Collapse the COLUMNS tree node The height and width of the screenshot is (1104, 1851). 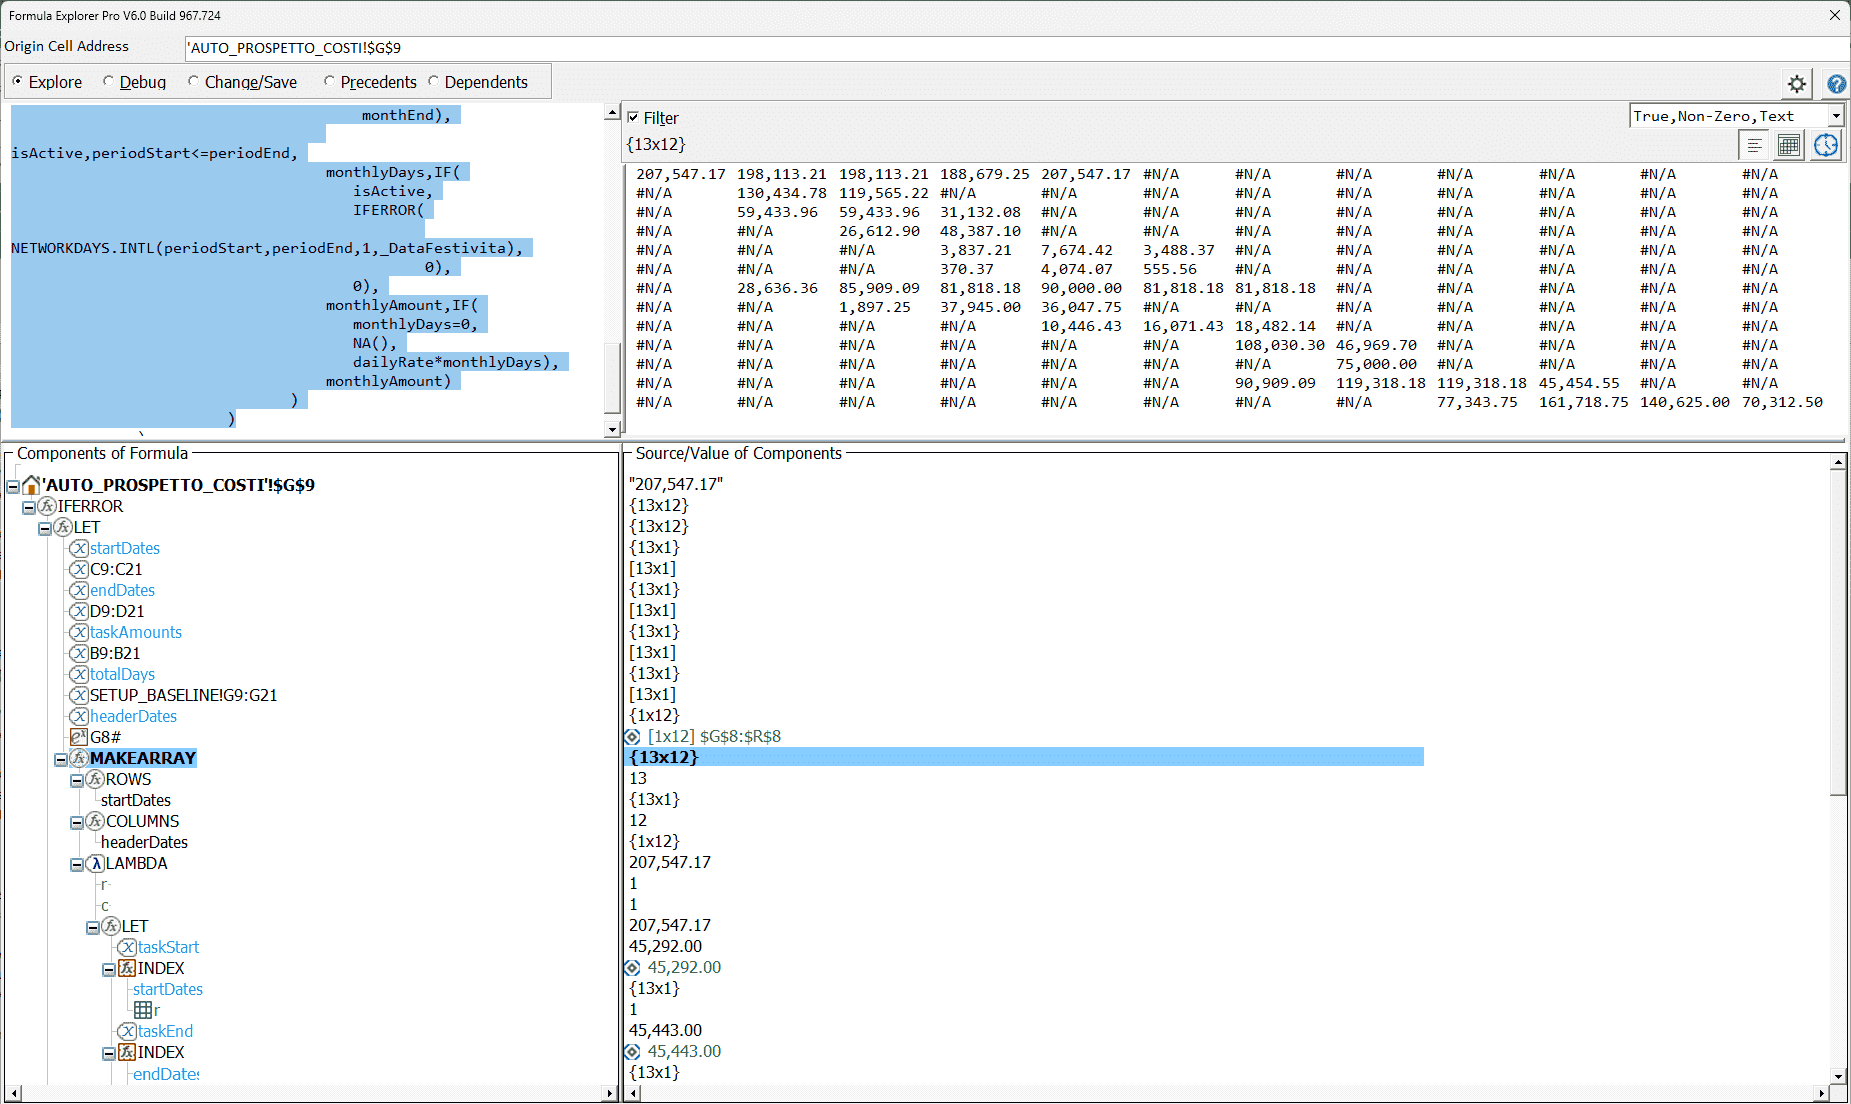77,822
